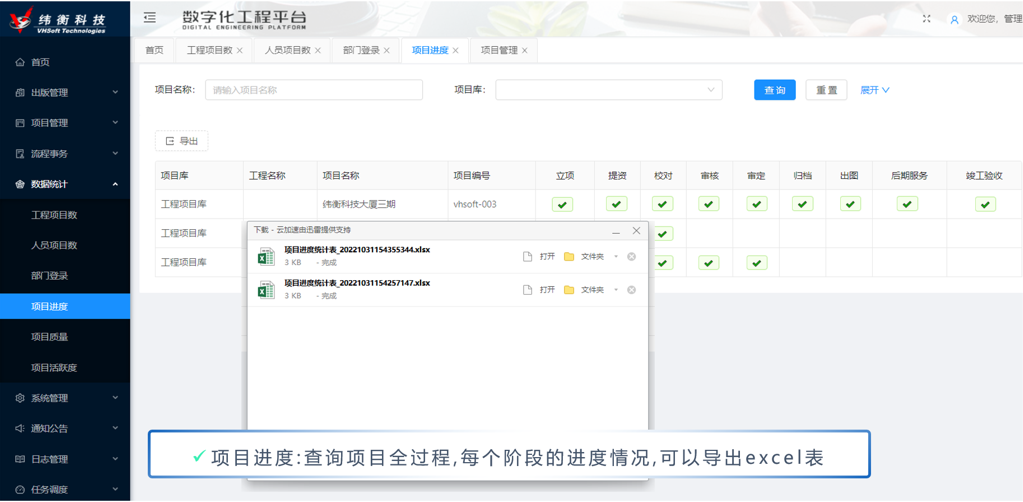The height and width of the screenshot is (502, 1023).
Task: Click the Excel icon of first downloaded file
Action: coord(266,257)
